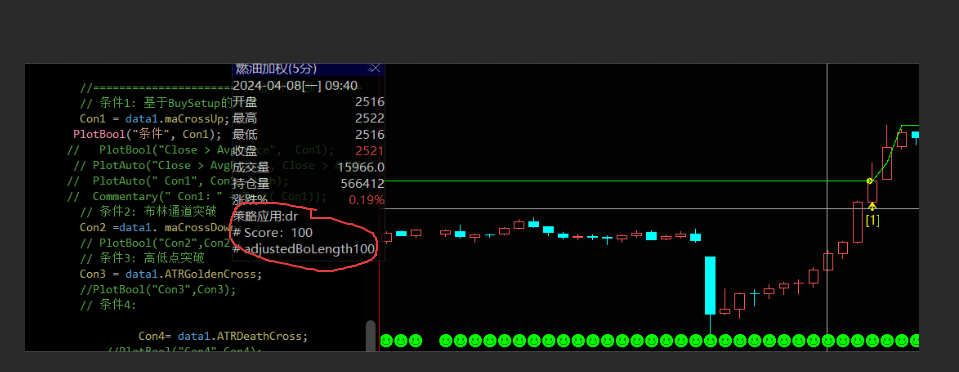Select the yellow circle on green line

(870, 181)
